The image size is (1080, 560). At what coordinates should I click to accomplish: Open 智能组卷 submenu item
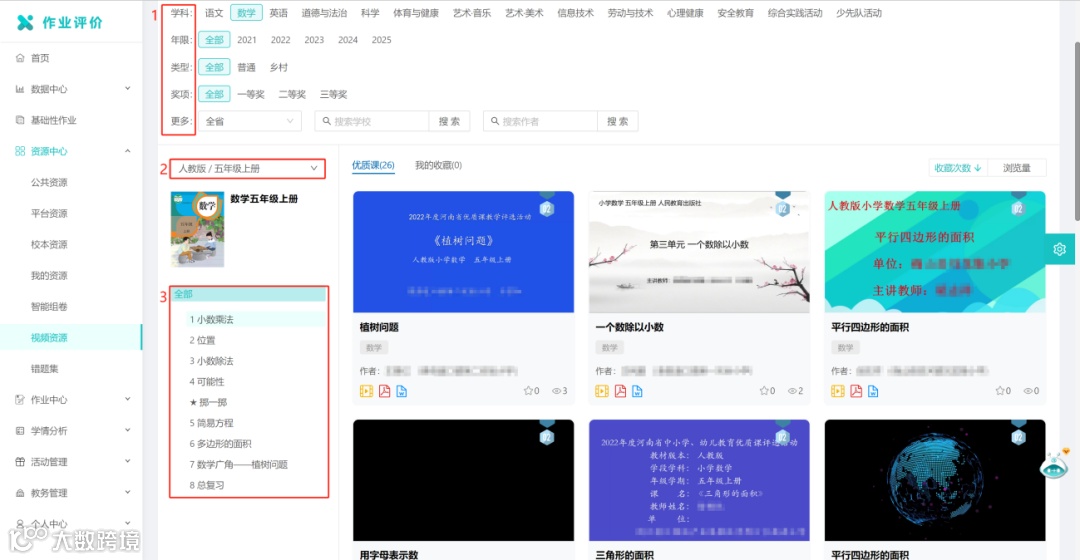49,307
